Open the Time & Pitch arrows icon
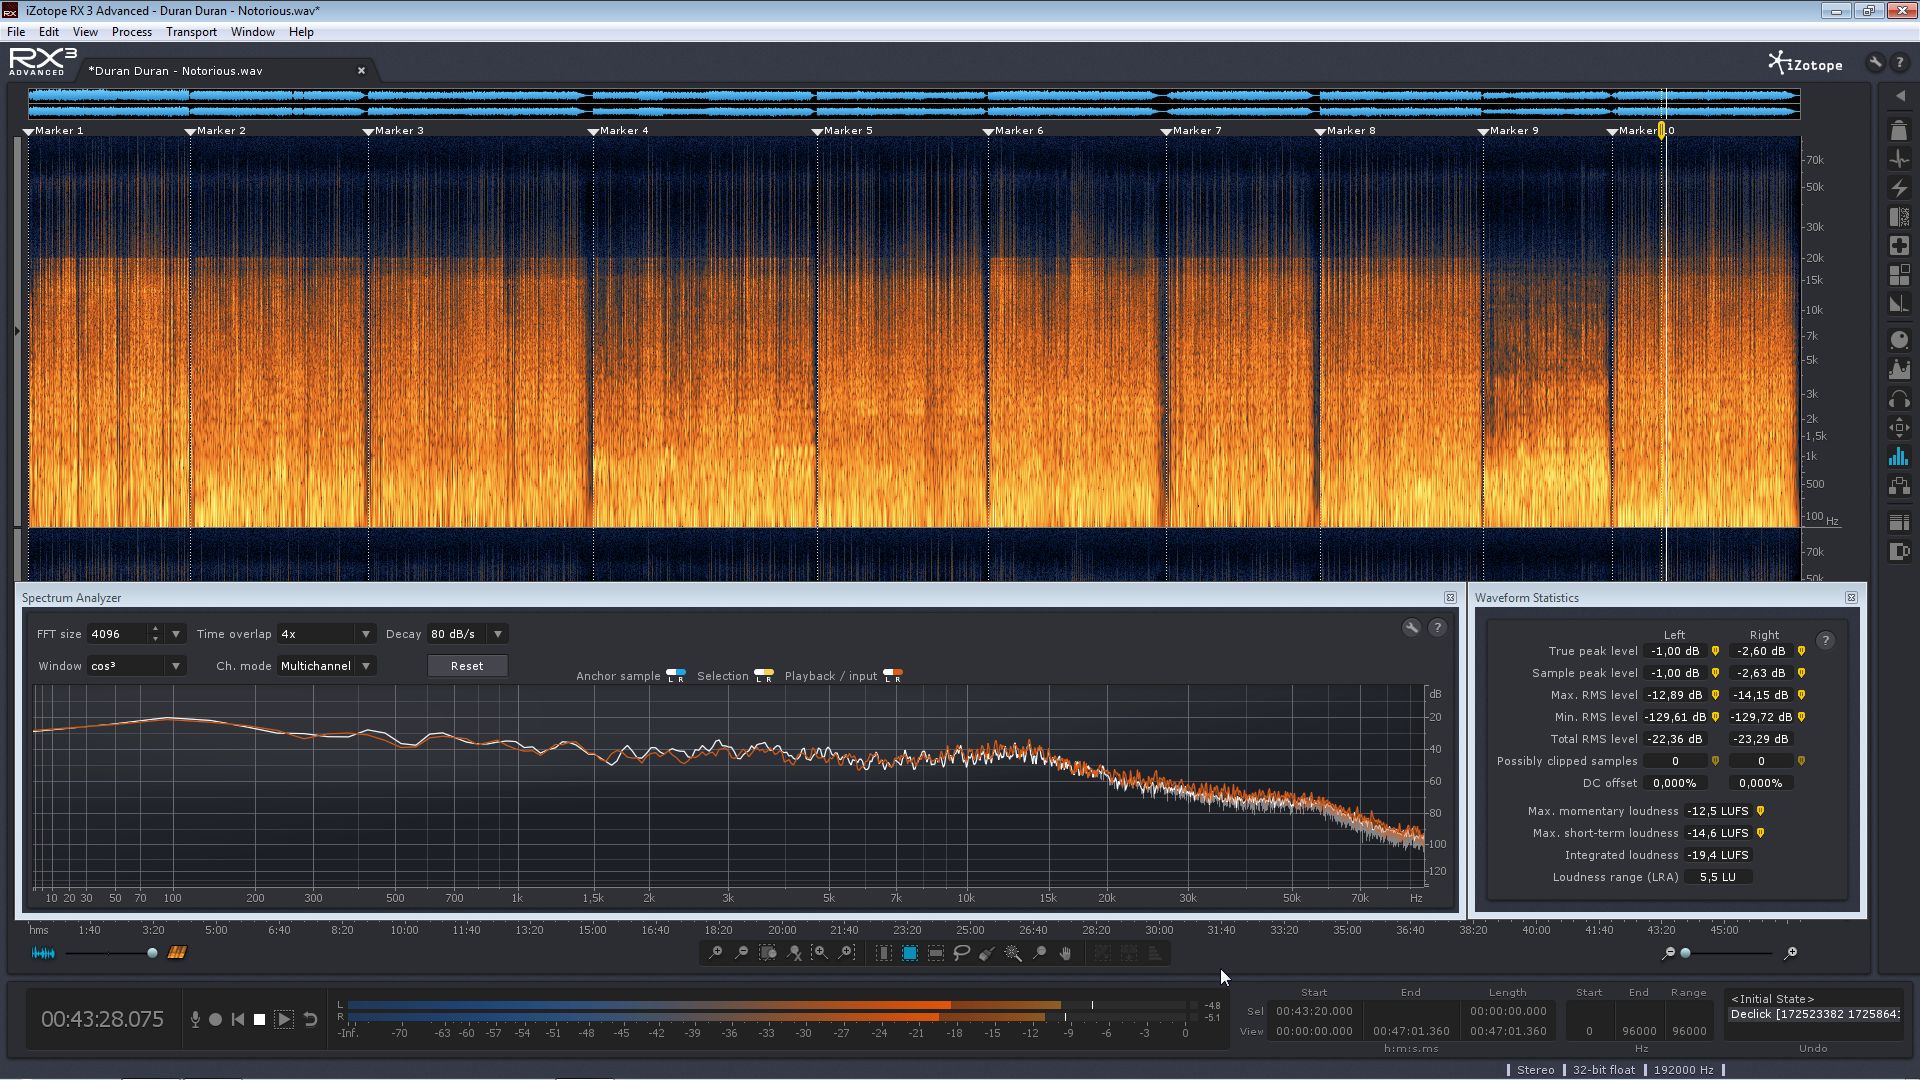This screenshot has height=1080, width=1920. (1899, 428)
